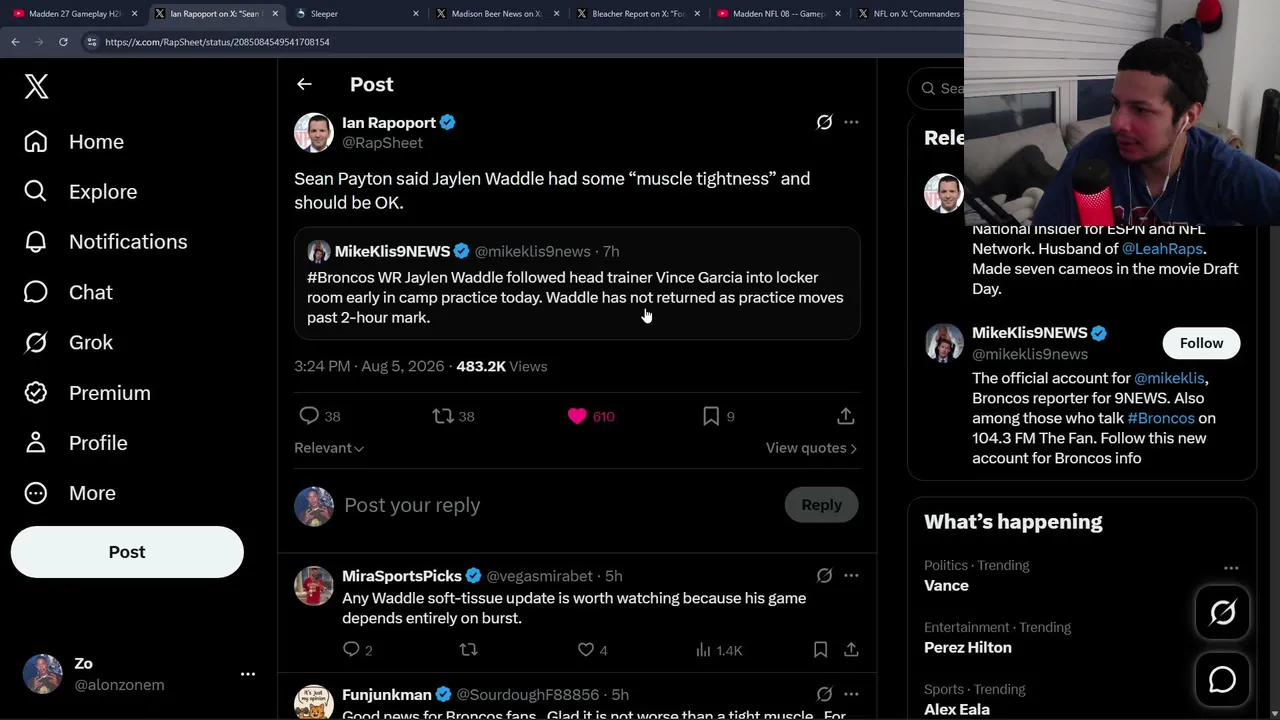
Task: Open More menu in the left sidebar
Action: point(70,493)
